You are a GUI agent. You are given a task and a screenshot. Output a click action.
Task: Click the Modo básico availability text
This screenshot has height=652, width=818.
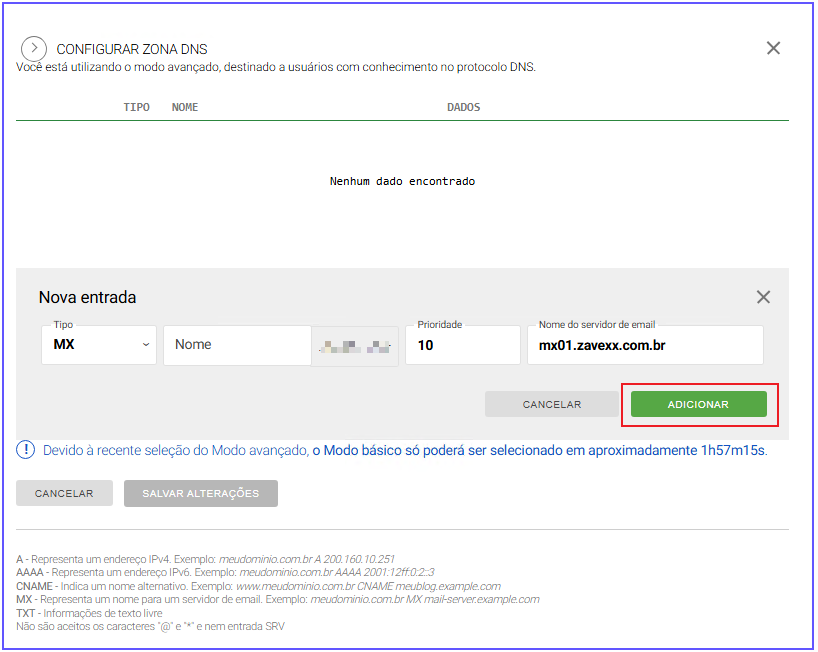pos(539,451)
